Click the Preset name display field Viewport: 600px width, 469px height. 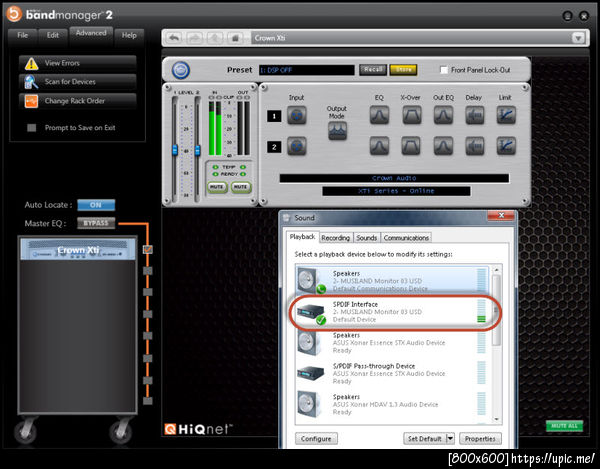[x=307, y=70]
